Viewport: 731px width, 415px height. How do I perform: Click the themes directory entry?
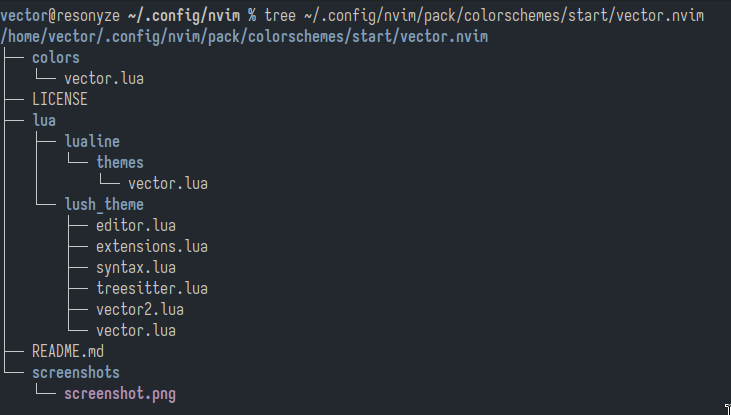[x=120, y=163]
